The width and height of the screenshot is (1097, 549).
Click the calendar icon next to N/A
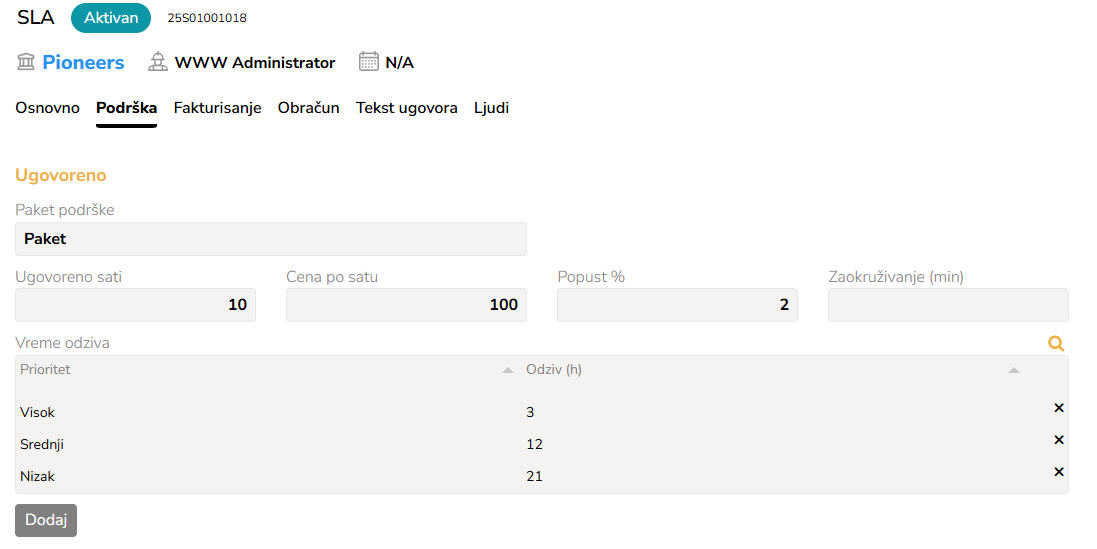[x=369, y=62]
